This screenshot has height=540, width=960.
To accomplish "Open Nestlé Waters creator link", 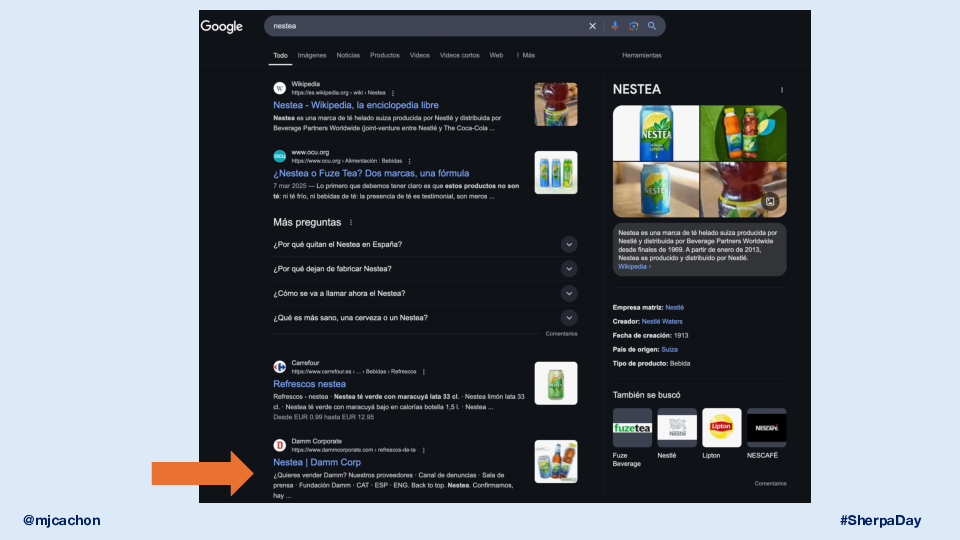I will [662, 321].
